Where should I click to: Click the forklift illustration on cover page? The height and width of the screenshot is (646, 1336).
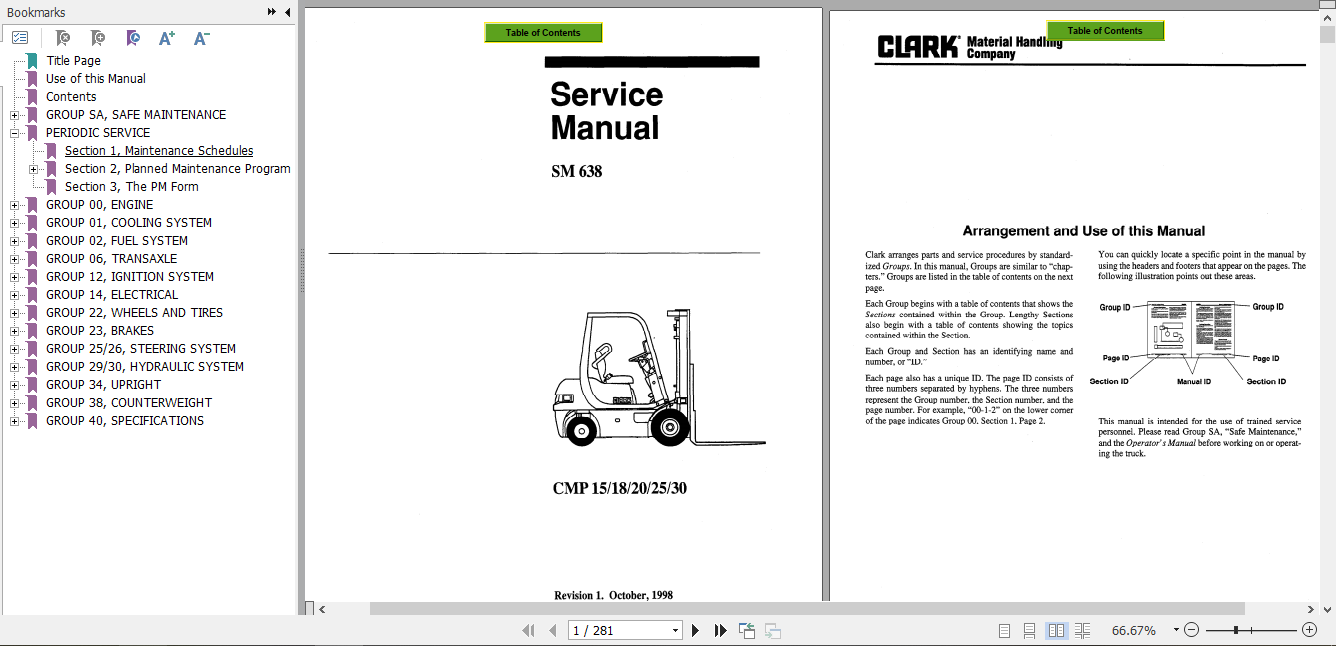[660, 377]
